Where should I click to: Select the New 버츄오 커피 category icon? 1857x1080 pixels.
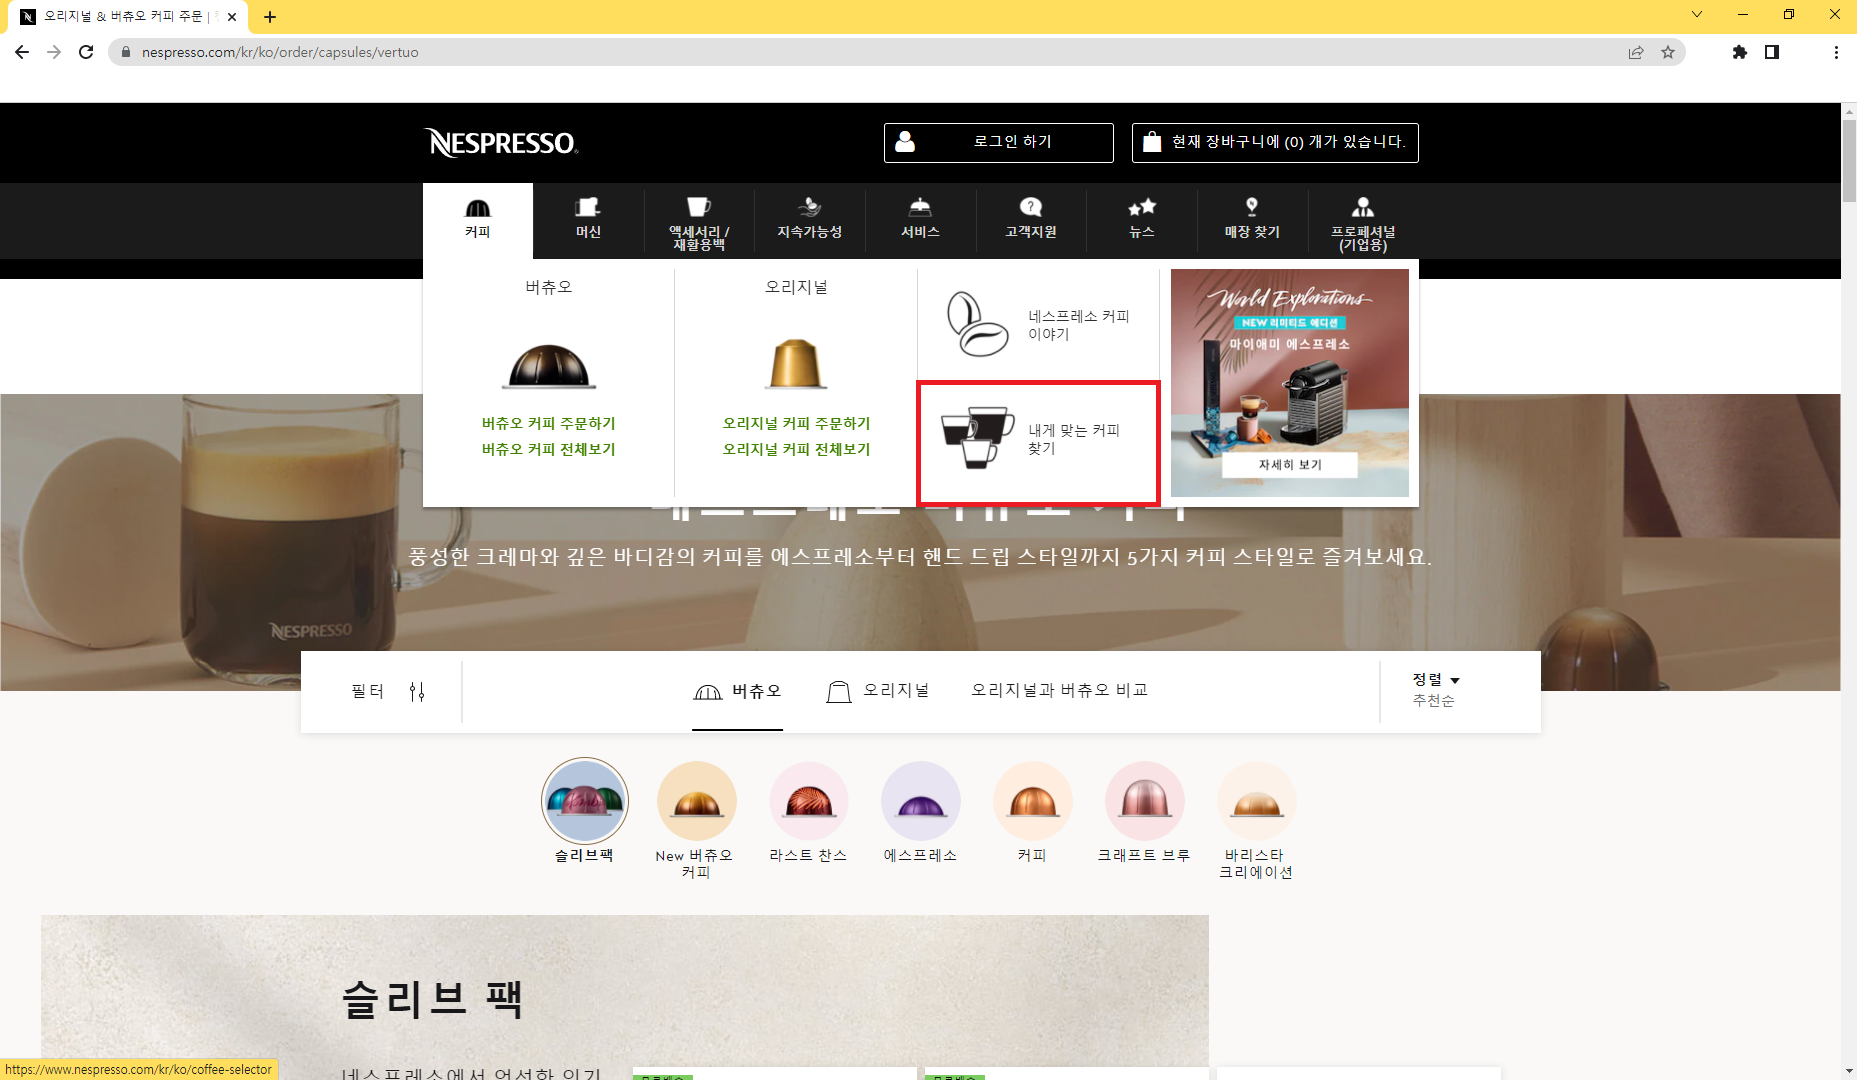coord(697,801)
